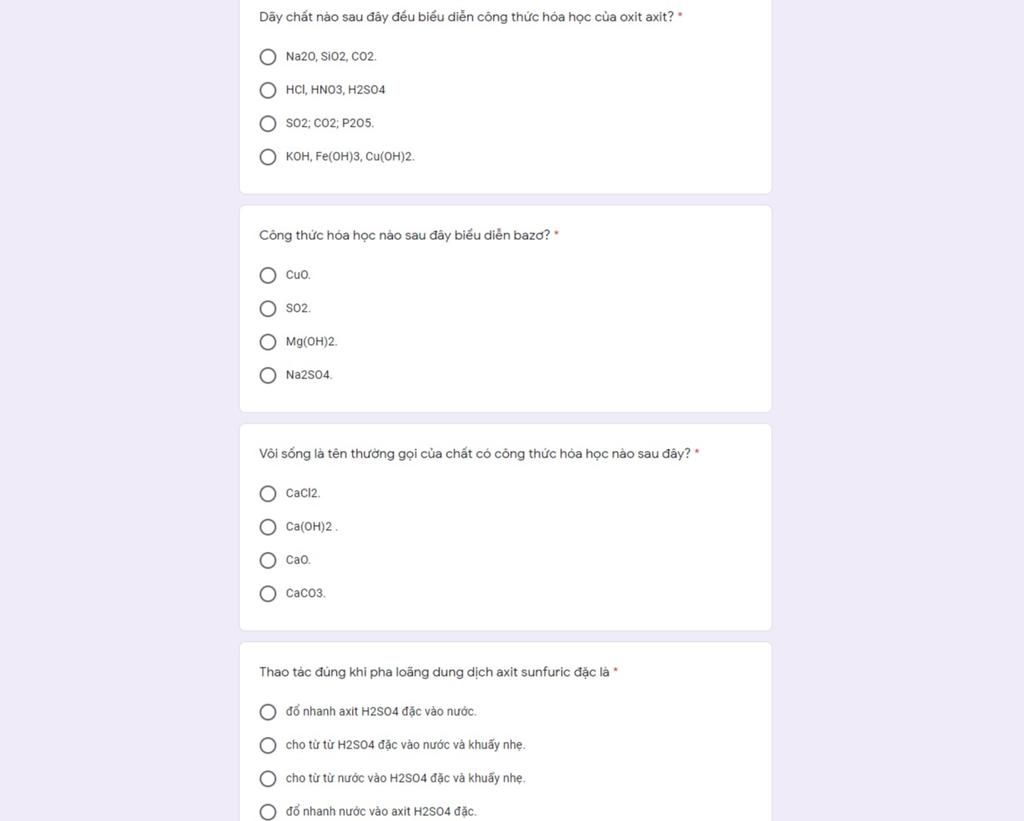Choose CaCl2 for the vôi sống question
1024x821 pixels.
tap(268, 494)
